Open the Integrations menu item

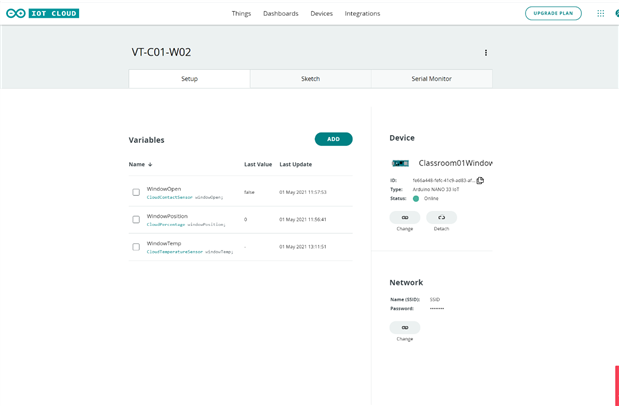tap(362, 13)
